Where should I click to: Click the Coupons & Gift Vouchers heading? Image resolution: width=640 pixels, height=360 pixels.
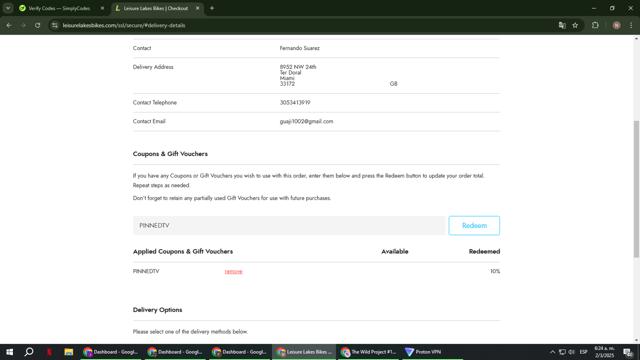(x=170, y=154)
